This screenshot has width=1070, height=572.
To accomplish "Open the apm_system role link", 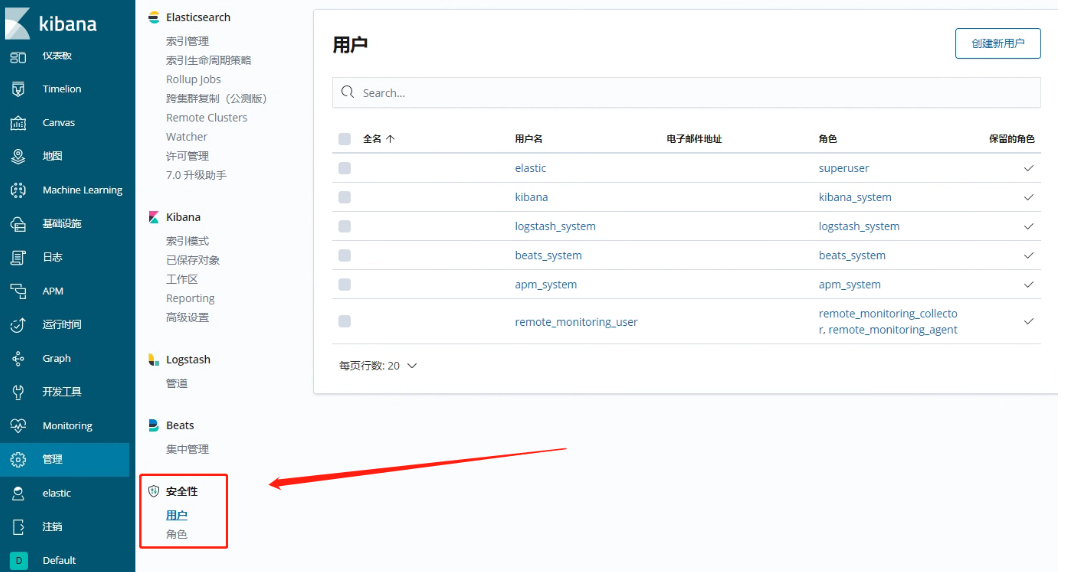I will pyautogui.click(x=850, y=284).
